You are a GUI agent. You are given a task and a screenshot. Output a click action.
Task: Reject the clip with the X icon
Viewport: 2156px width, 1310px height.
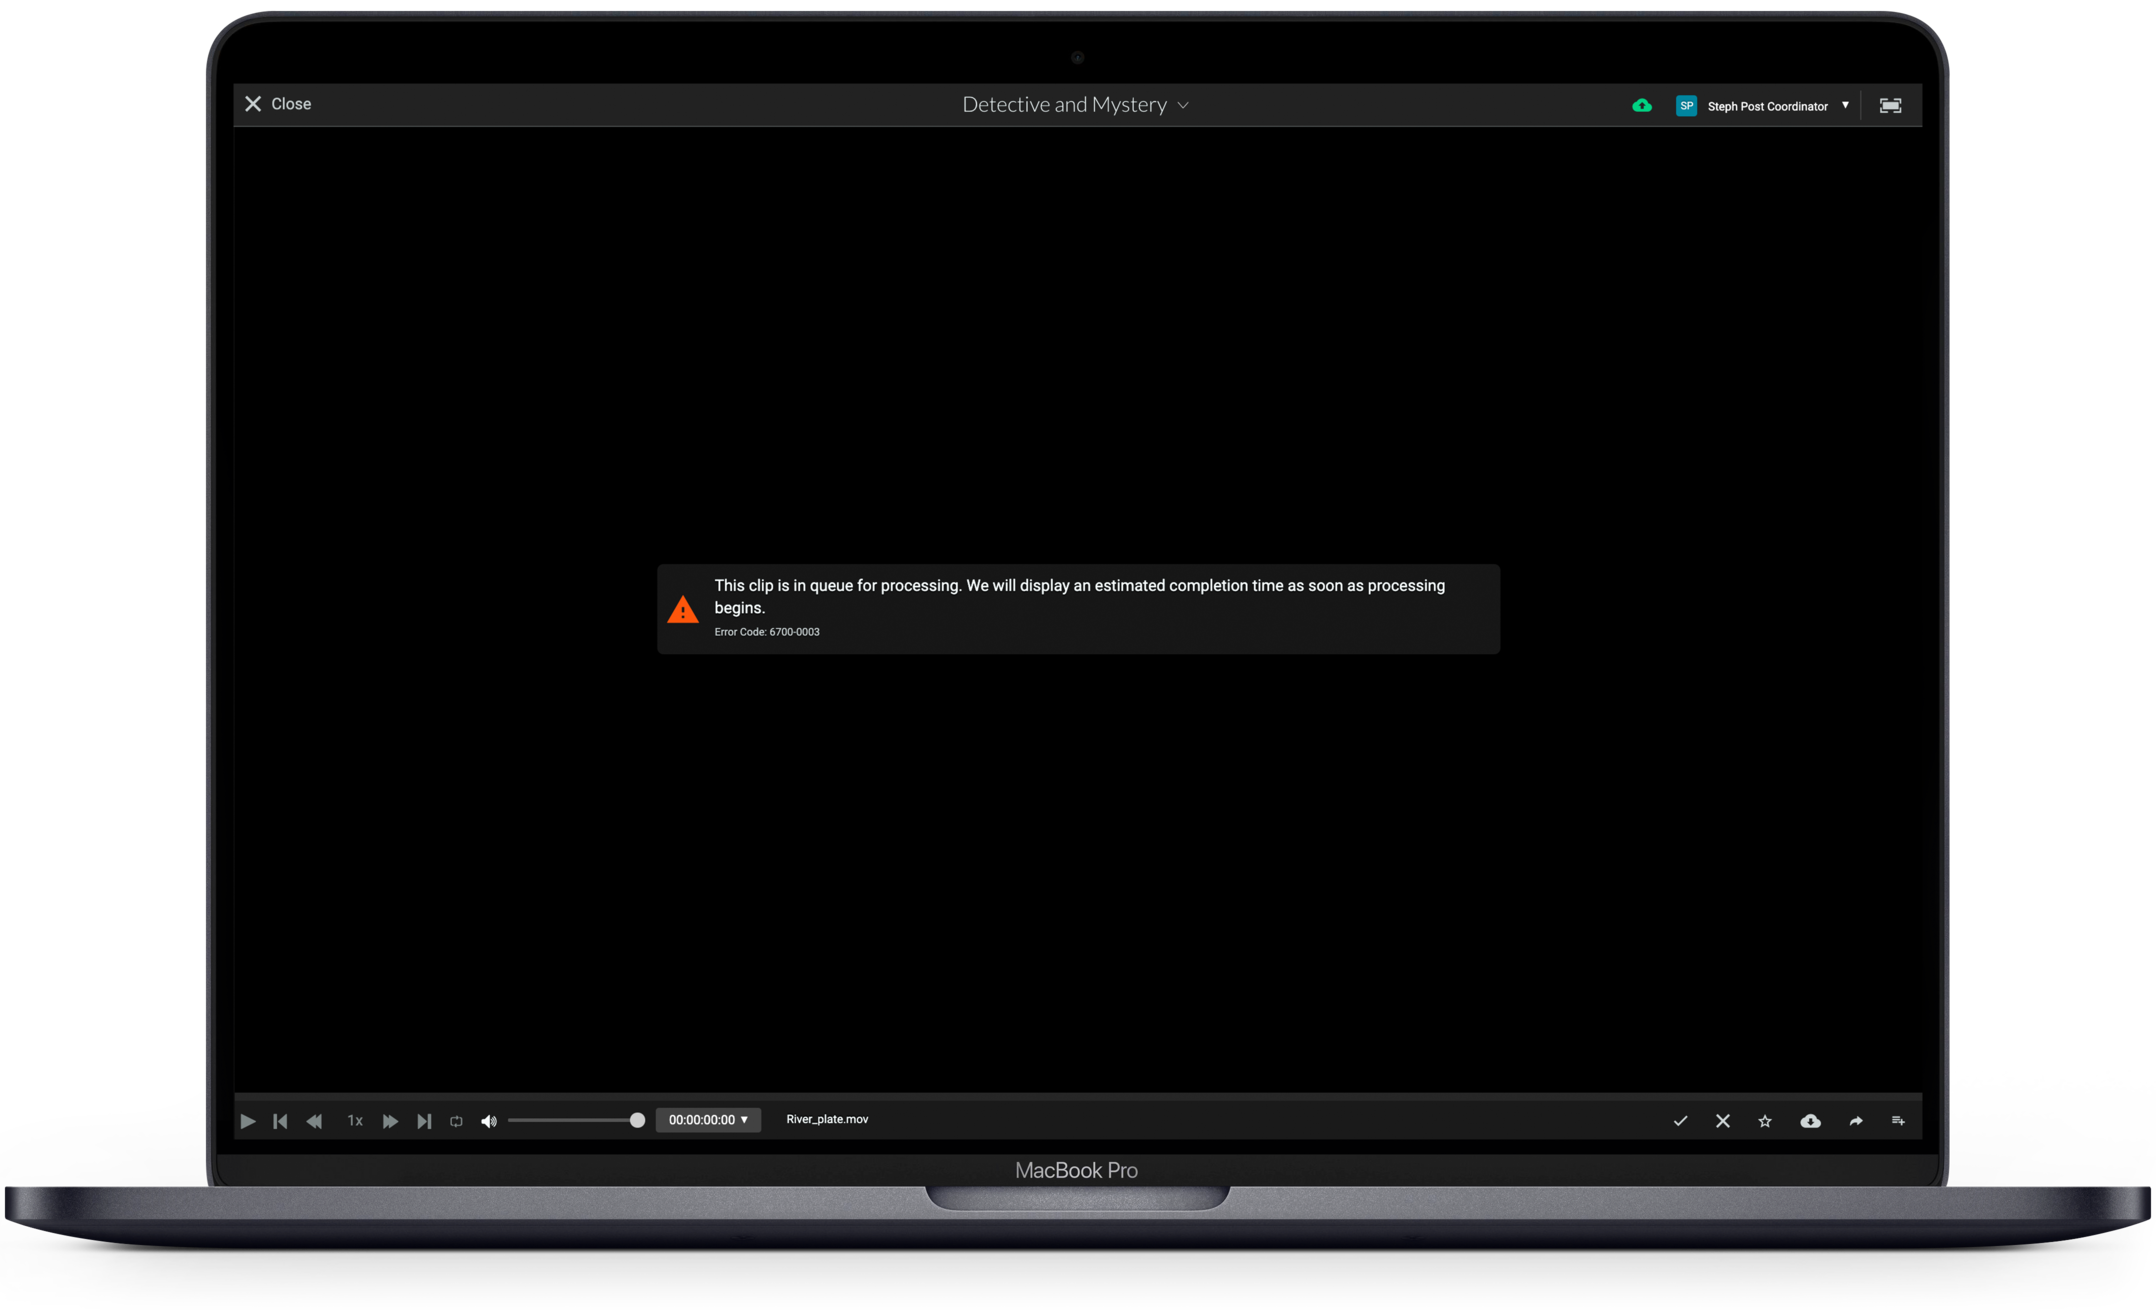[1722, 1121]
